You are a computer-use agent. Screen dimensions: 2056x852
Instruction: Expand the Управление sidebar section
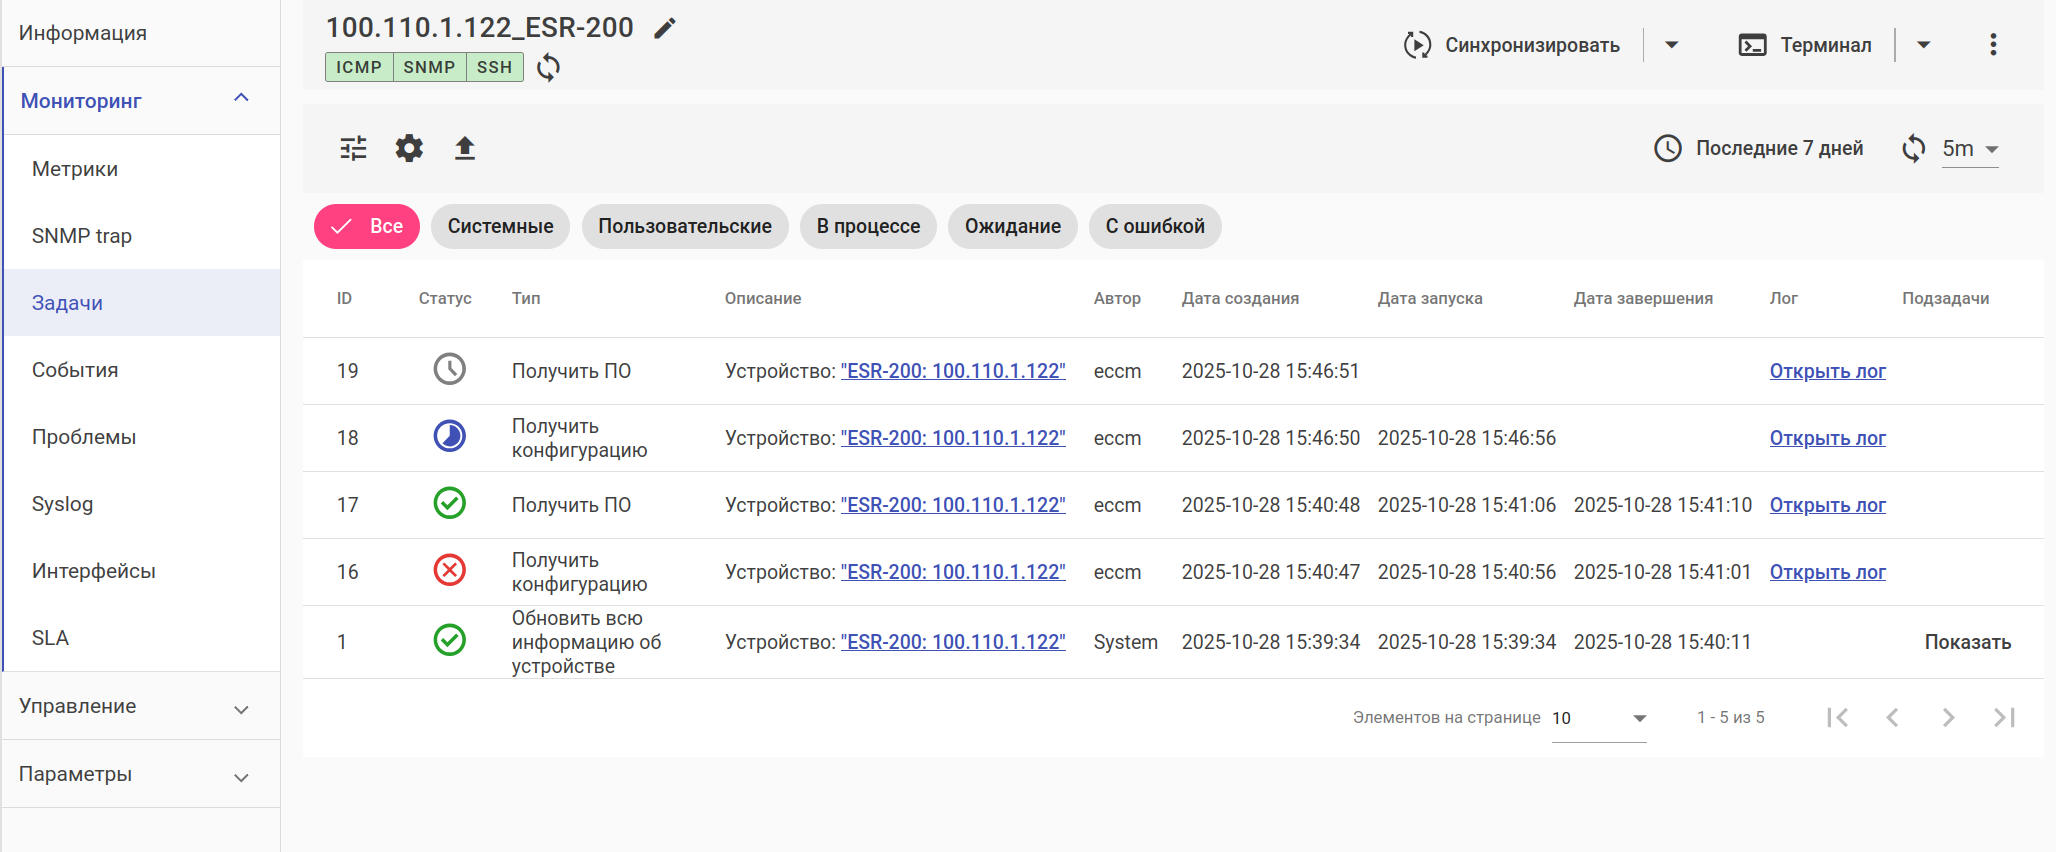140,706
